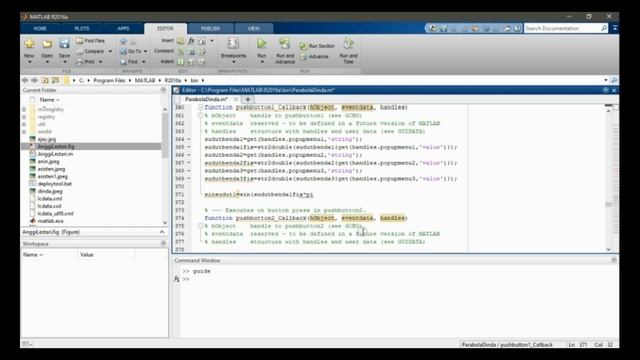Go back using the address bar arrow

[25, 80]
